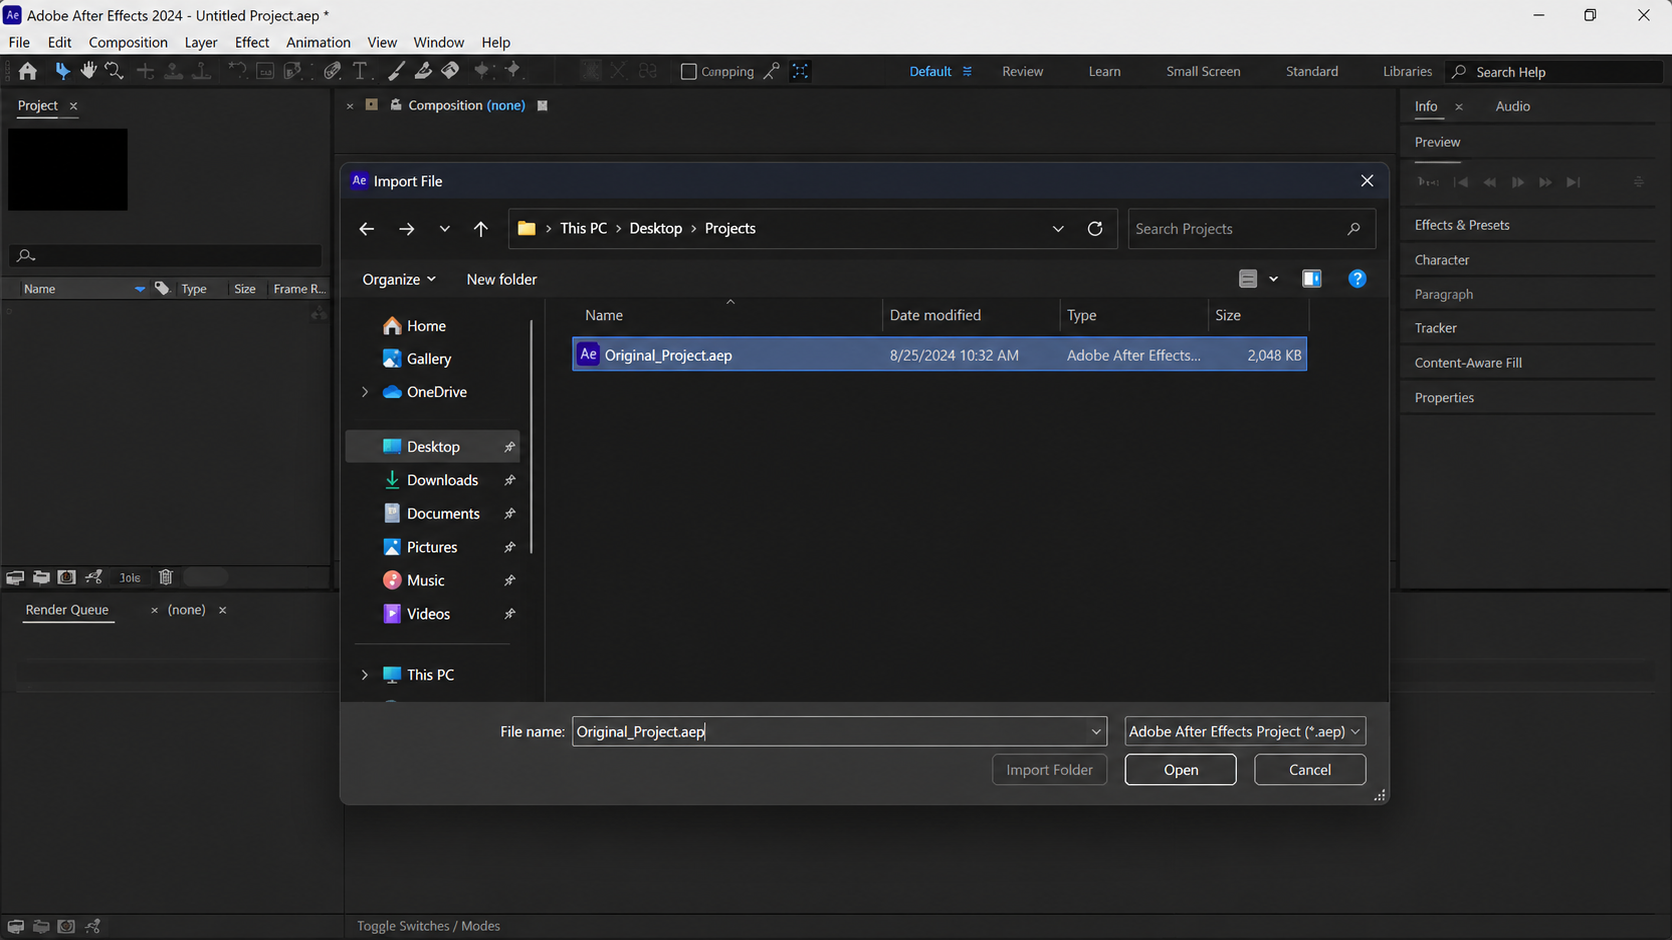This screenshot has width=1672, height=940.
Task: Switch to the Audio panel tab
Action: pos(1512,106)
